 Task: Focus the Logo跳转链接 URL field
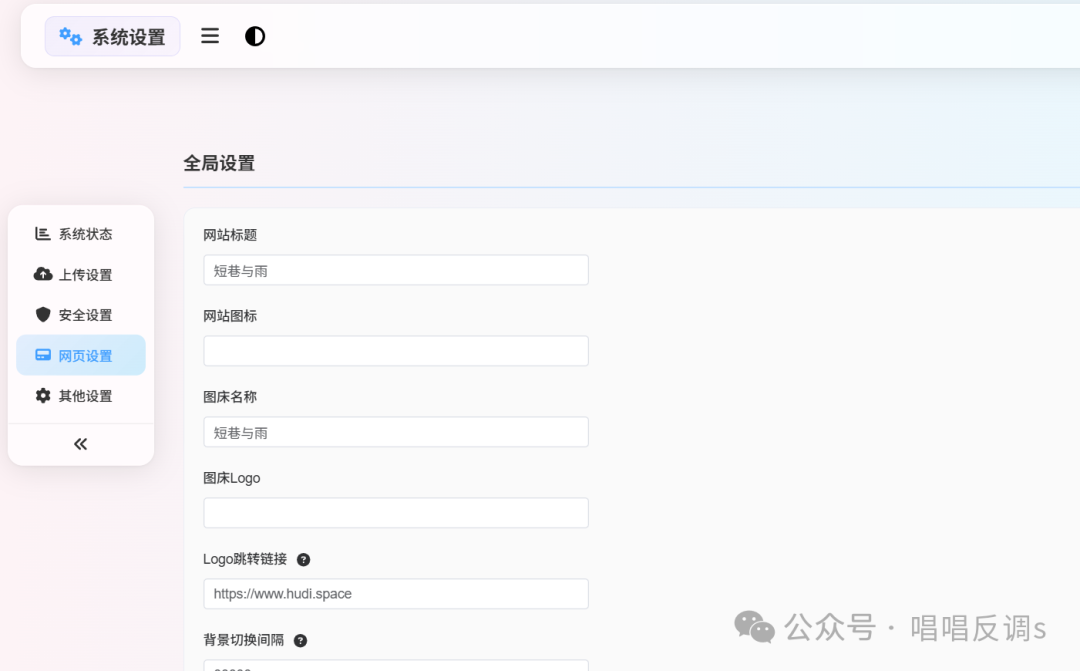[x=395, y=594]
